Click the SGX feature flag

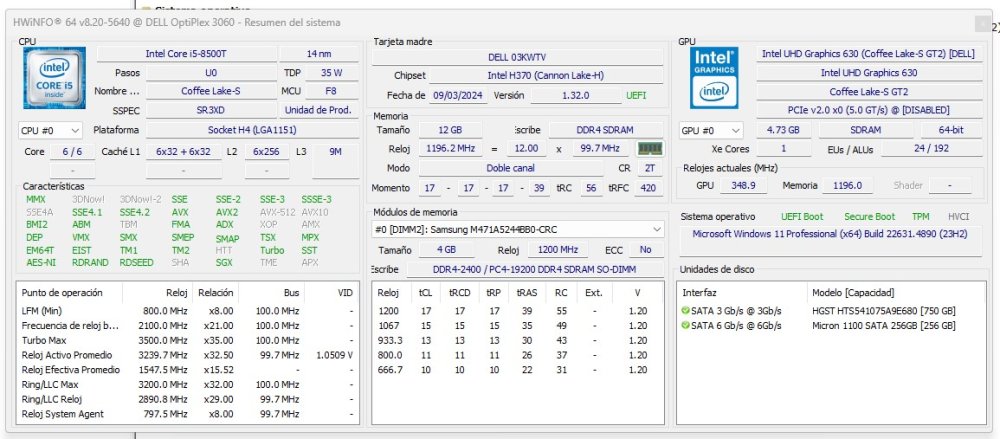[x=224, y=262]
